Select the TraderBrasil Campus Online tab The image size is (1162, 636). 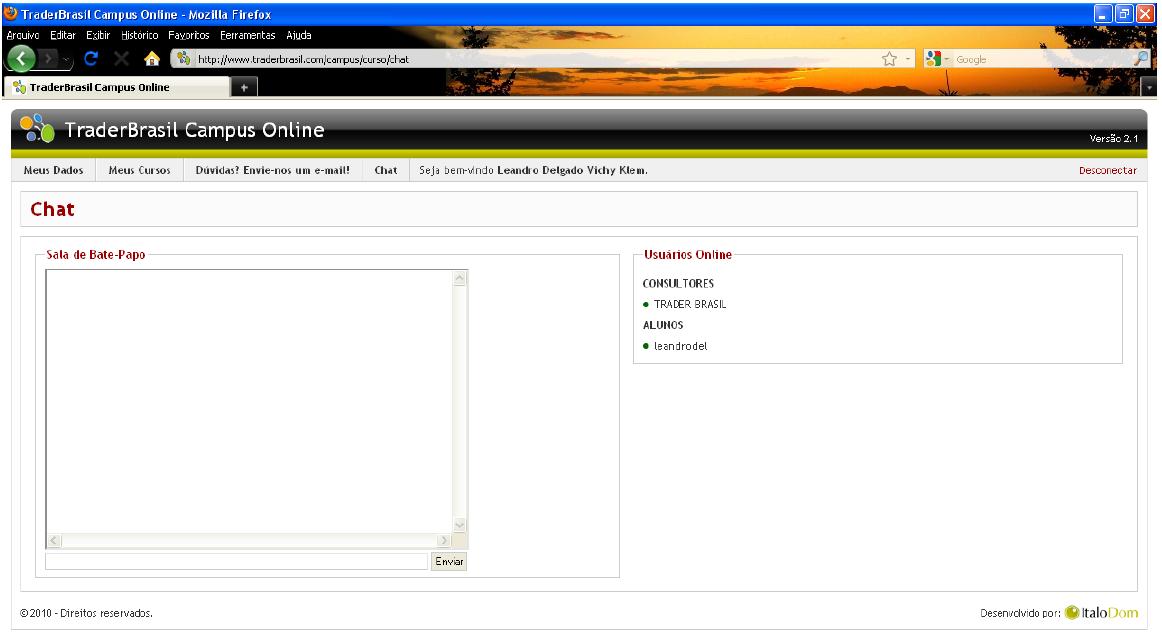(x=117, y=87)
